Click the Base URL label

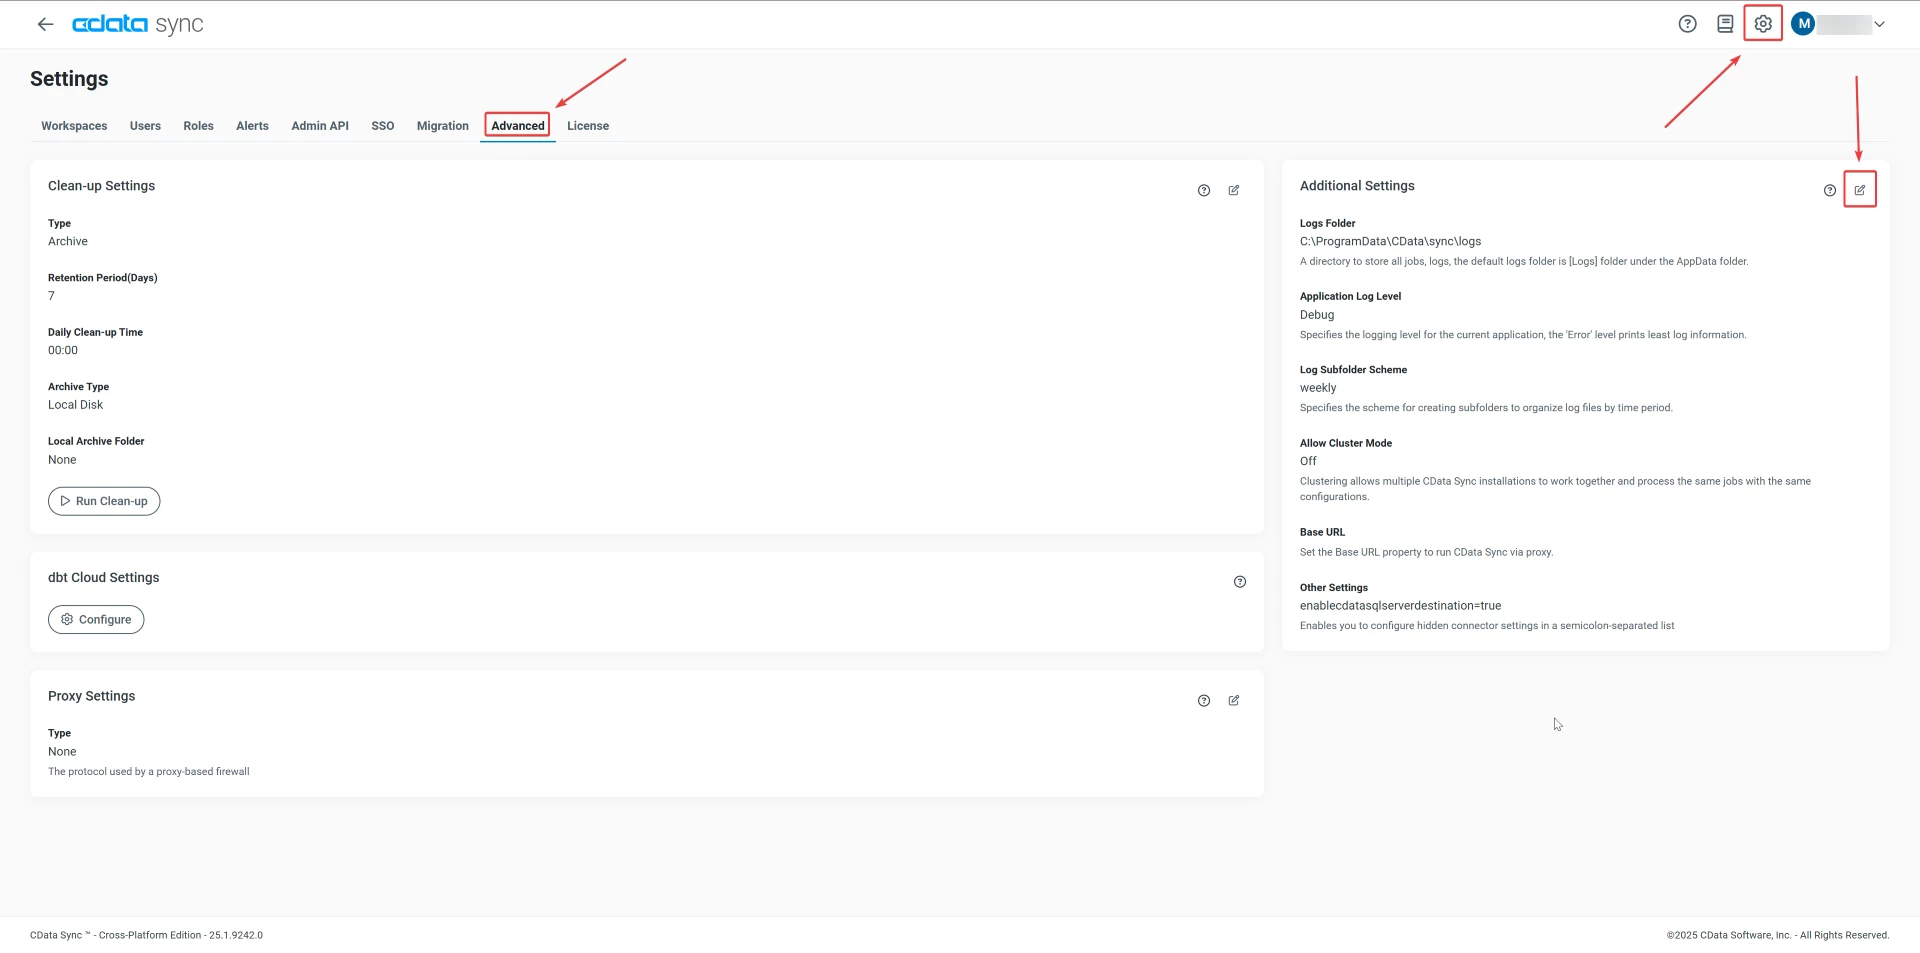[x=1322, y=533]
